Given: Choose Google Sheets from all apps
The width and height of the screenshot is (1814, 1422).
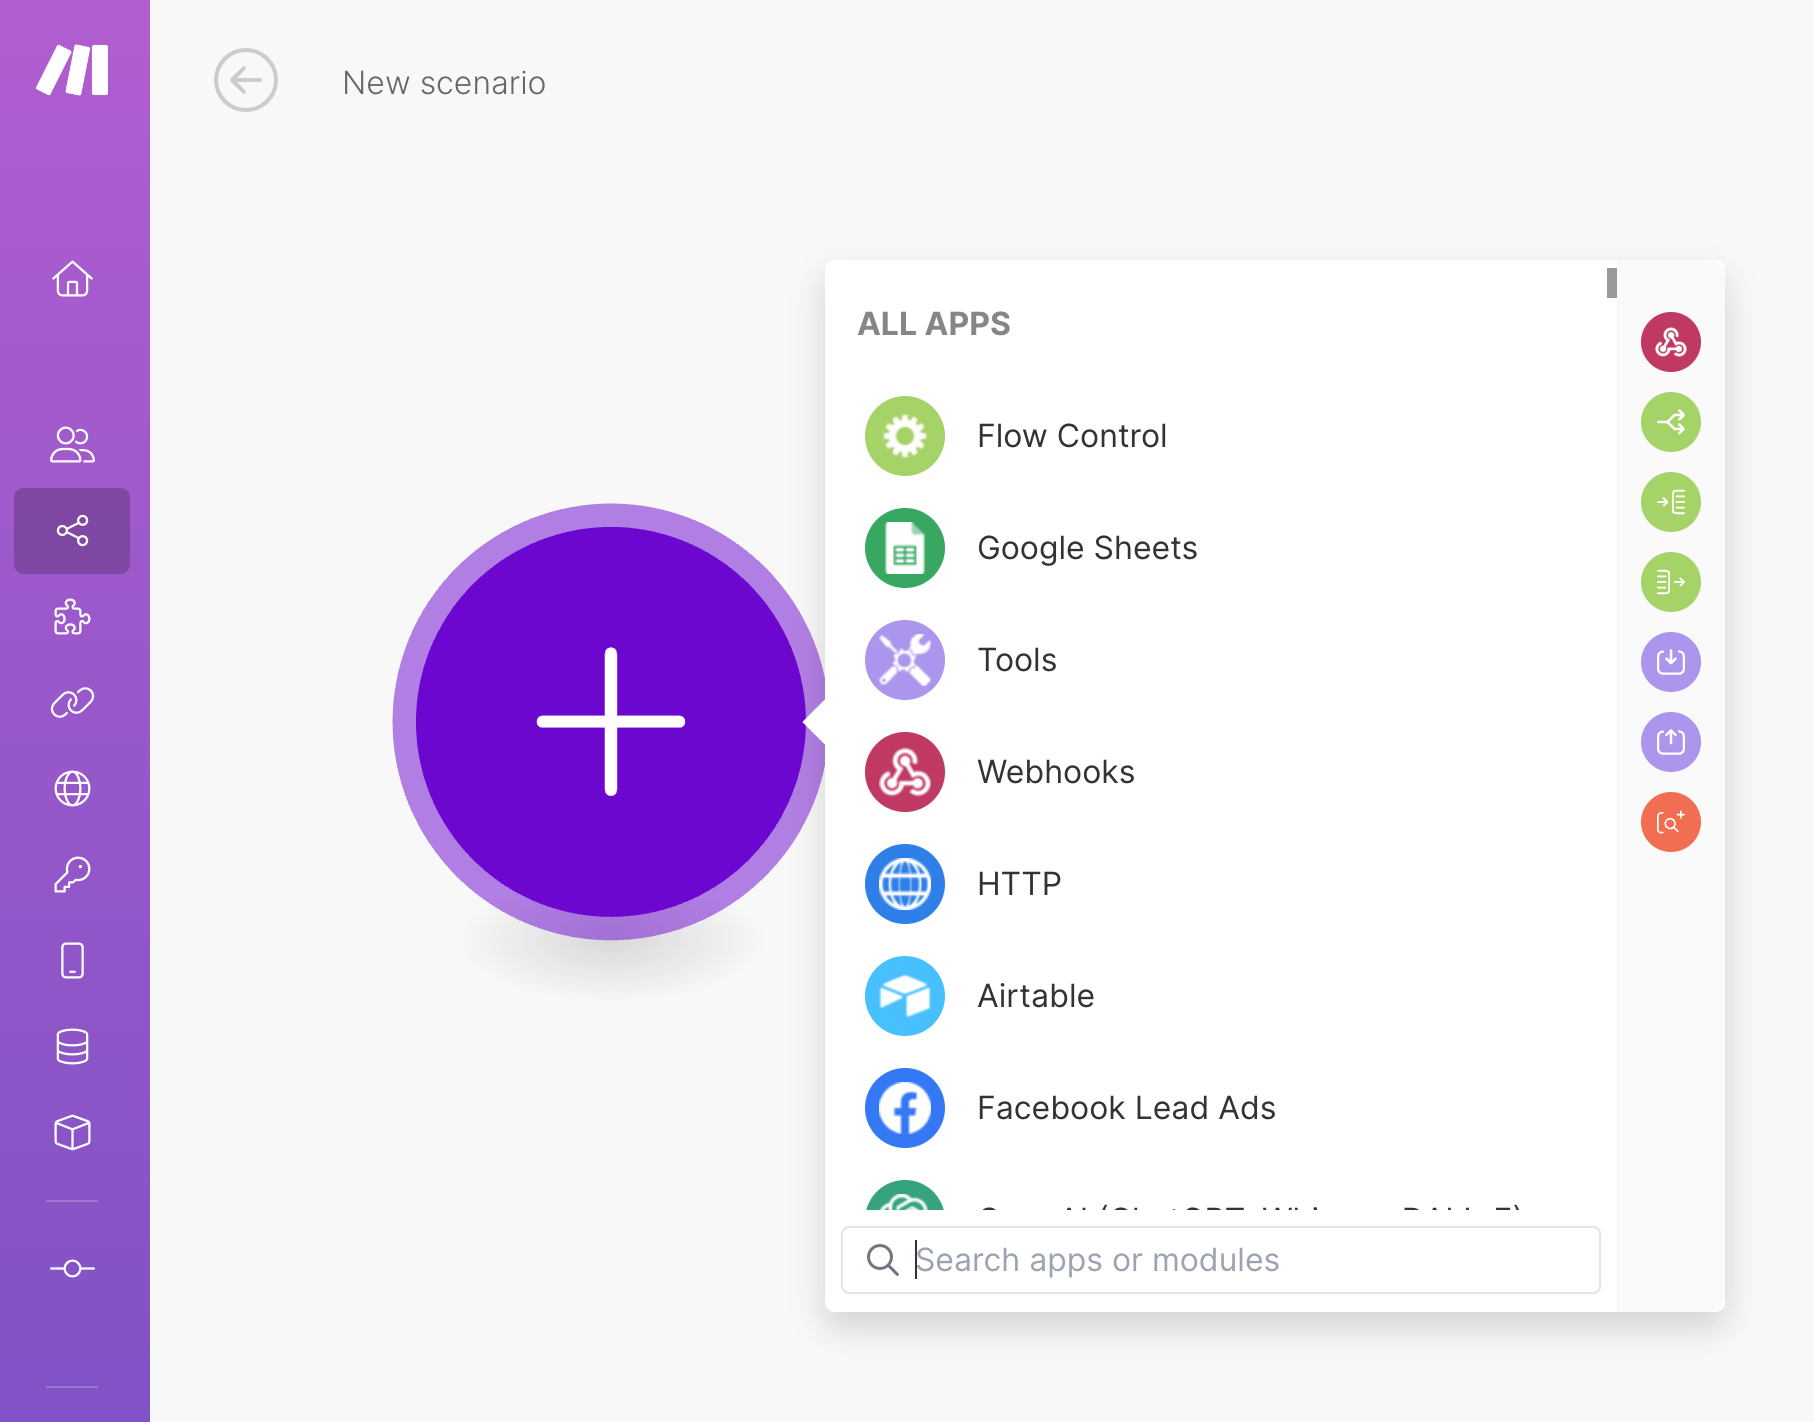Looking at the screenshot, I should (1086, 548).
